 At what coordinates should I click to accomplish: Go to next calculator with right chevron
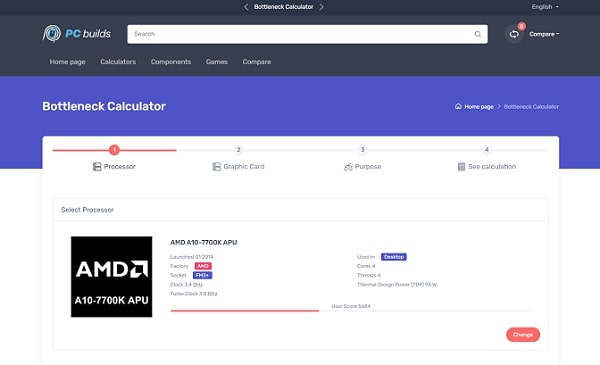point(321,7)
